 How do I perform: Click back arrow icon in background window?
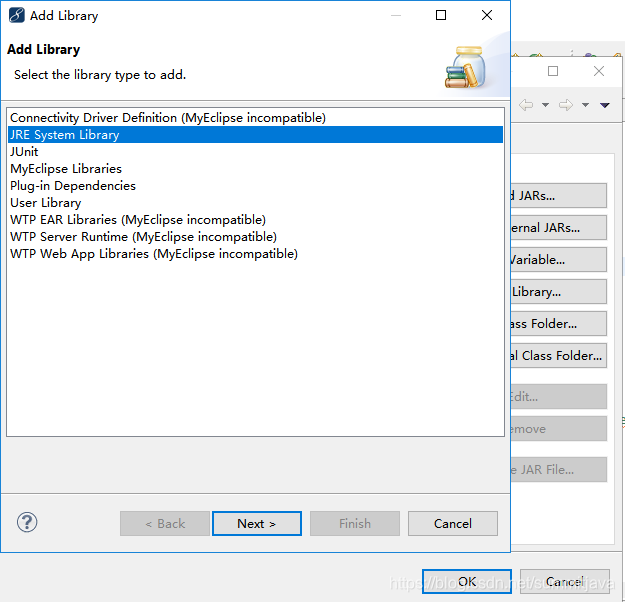point(526,105)
